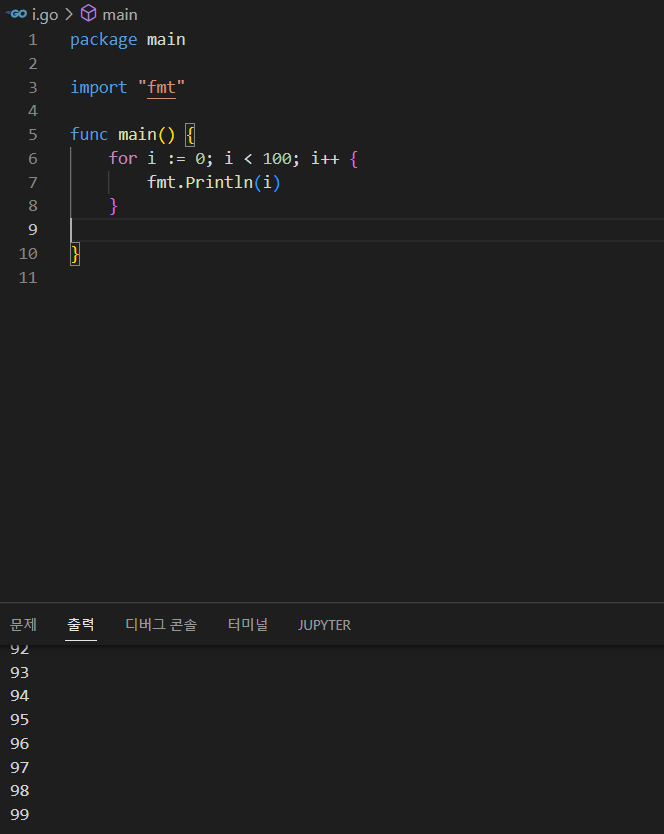Click the number 100 in loop condition
The width and height of the screenshot is (664, 834).
277,159
